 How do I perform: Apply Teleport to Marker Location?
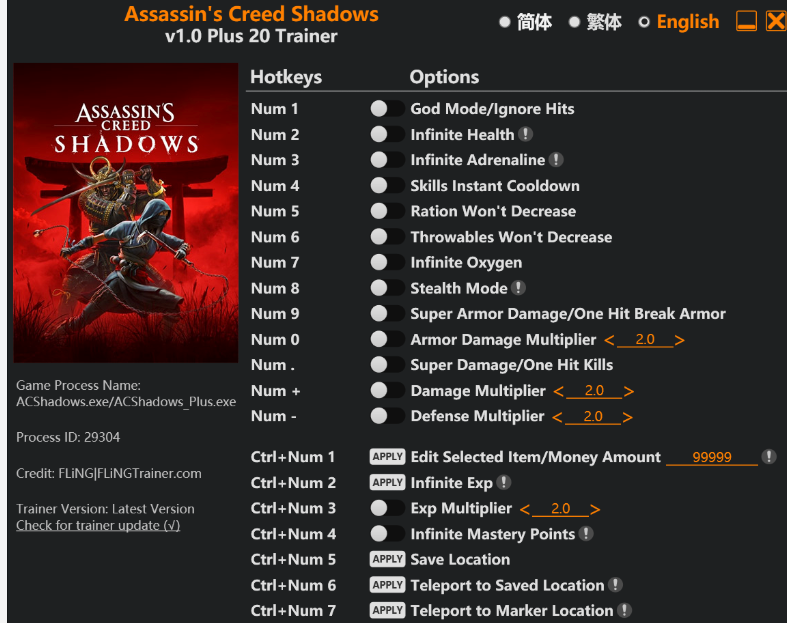coord(387,610)
